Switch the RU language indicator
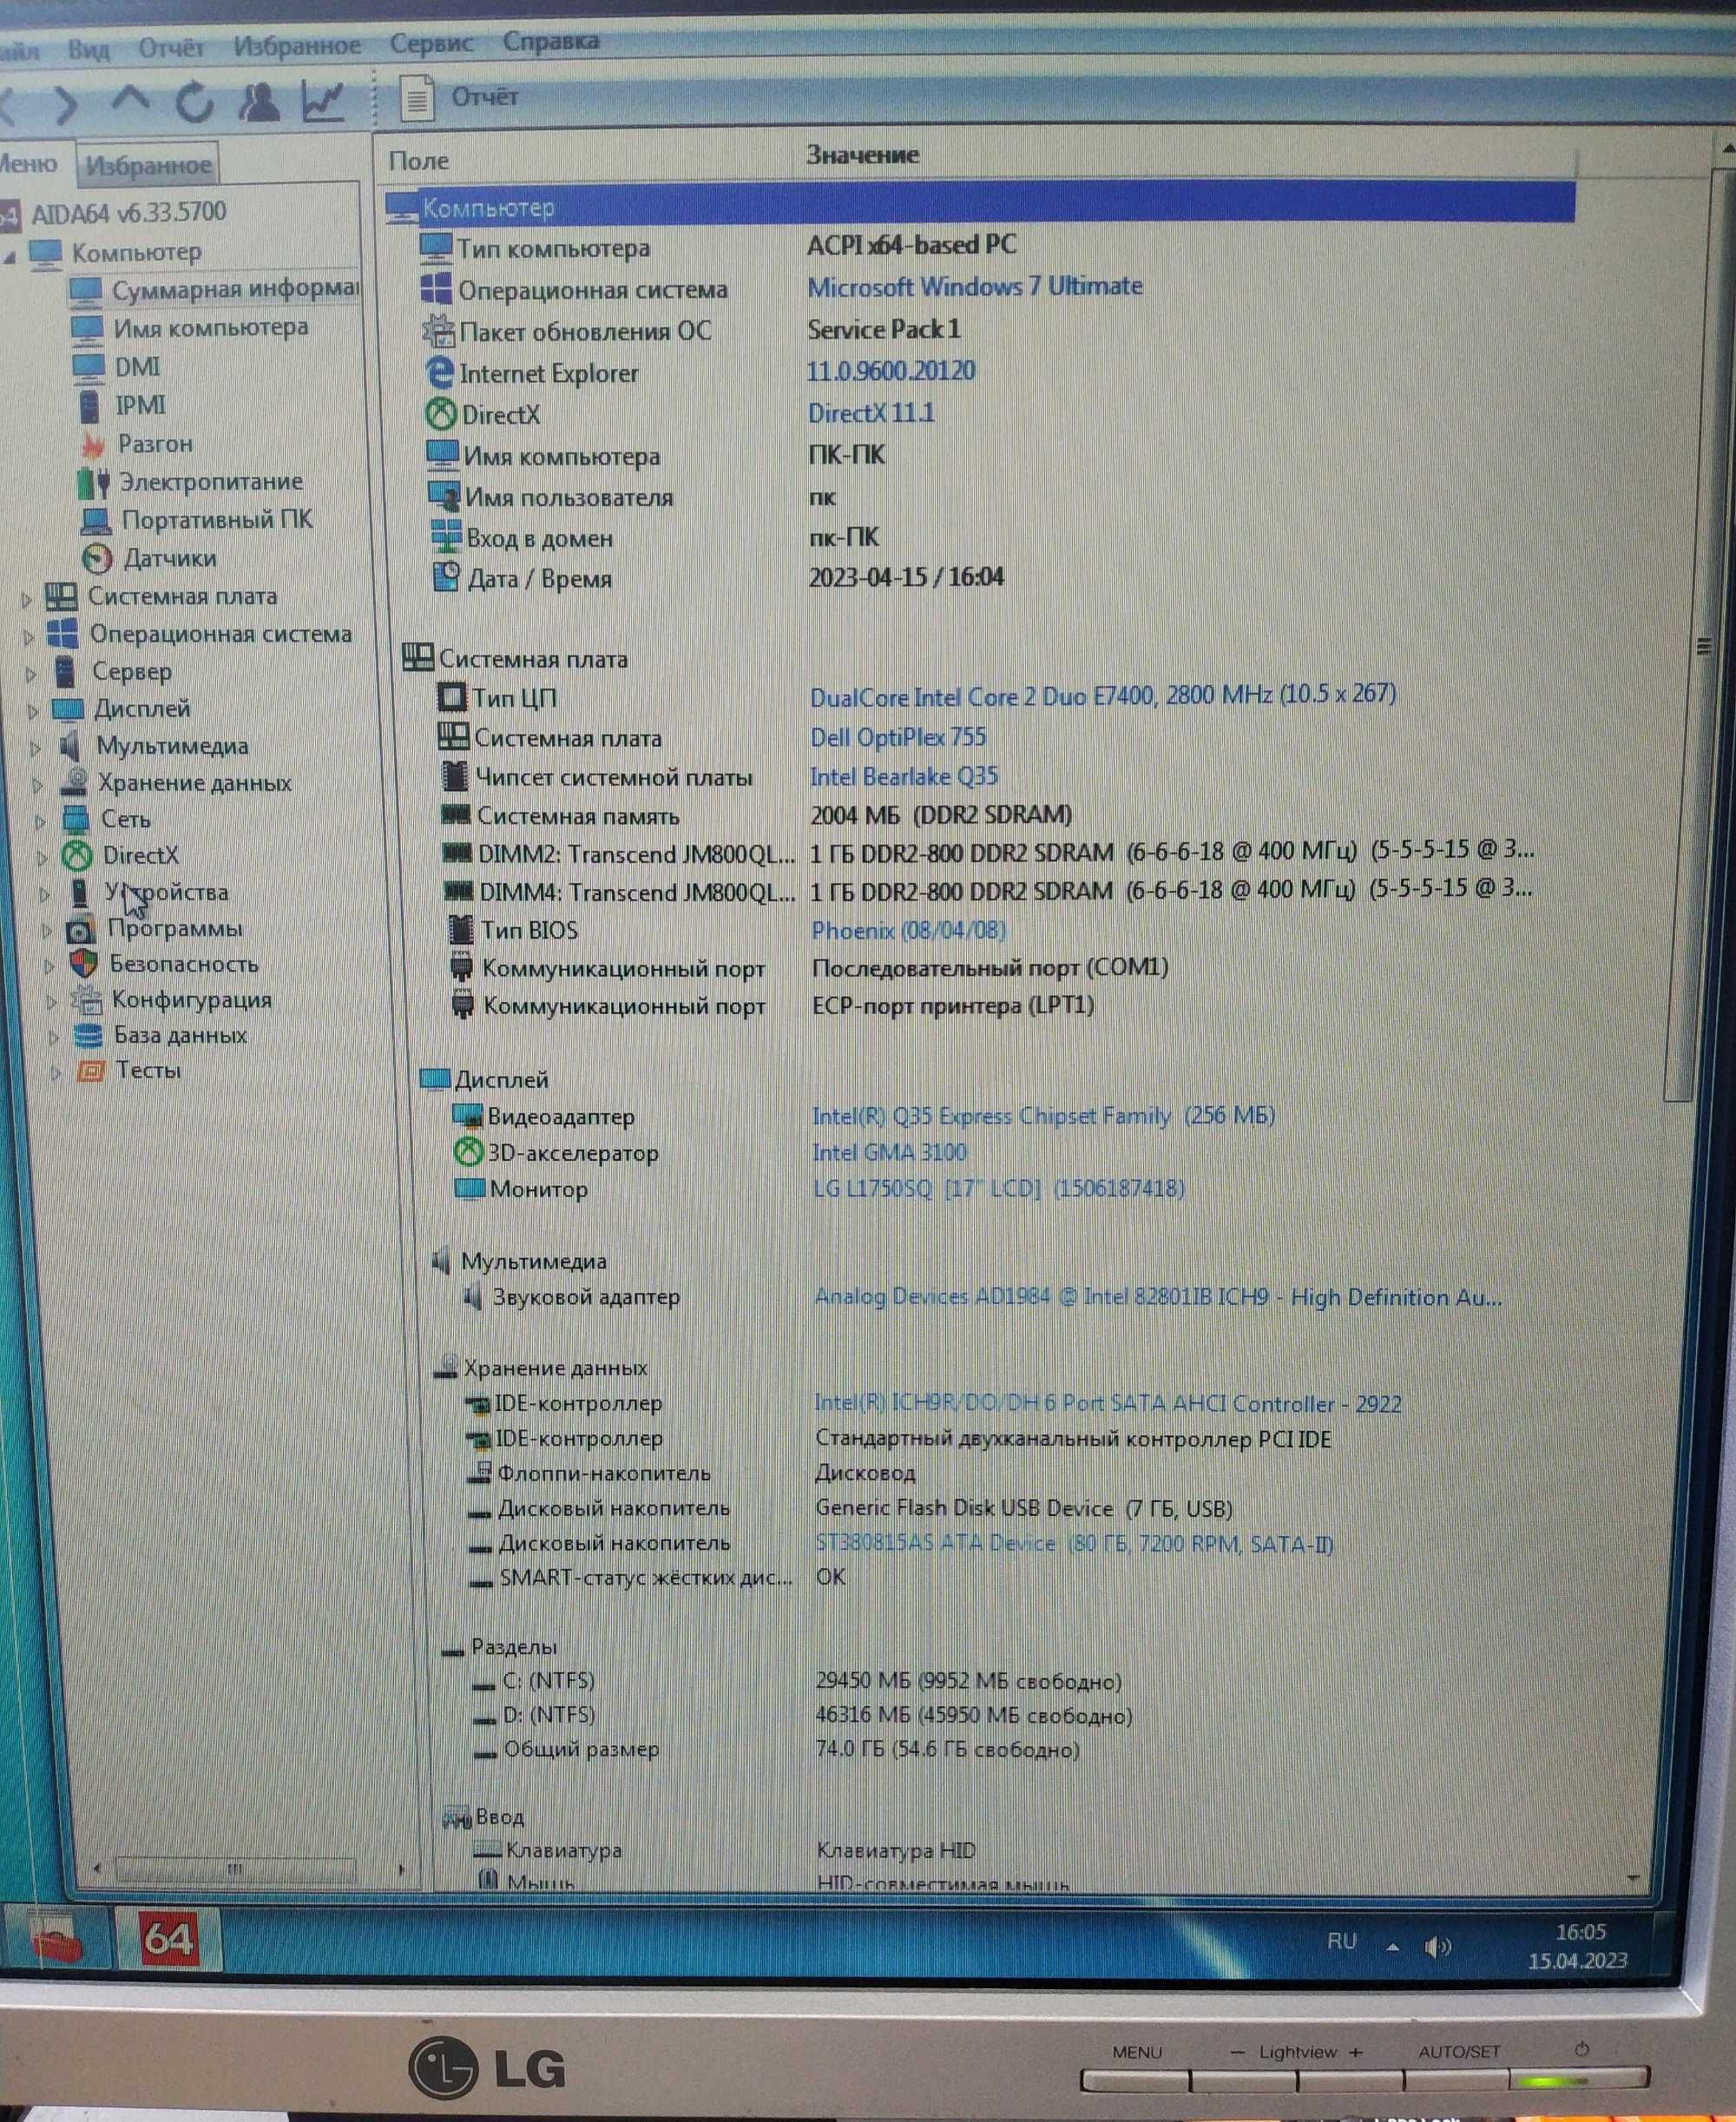The height and width of the screenshot is (2122, 1736). [x=1341, y=1941]
